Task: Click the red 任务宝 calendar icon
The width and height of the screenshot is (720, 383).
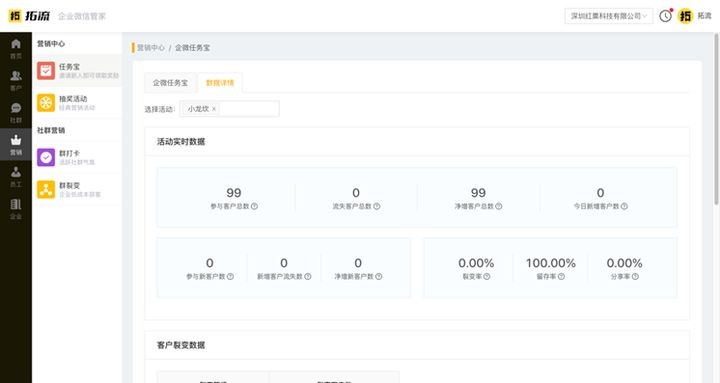Action: 46,71
